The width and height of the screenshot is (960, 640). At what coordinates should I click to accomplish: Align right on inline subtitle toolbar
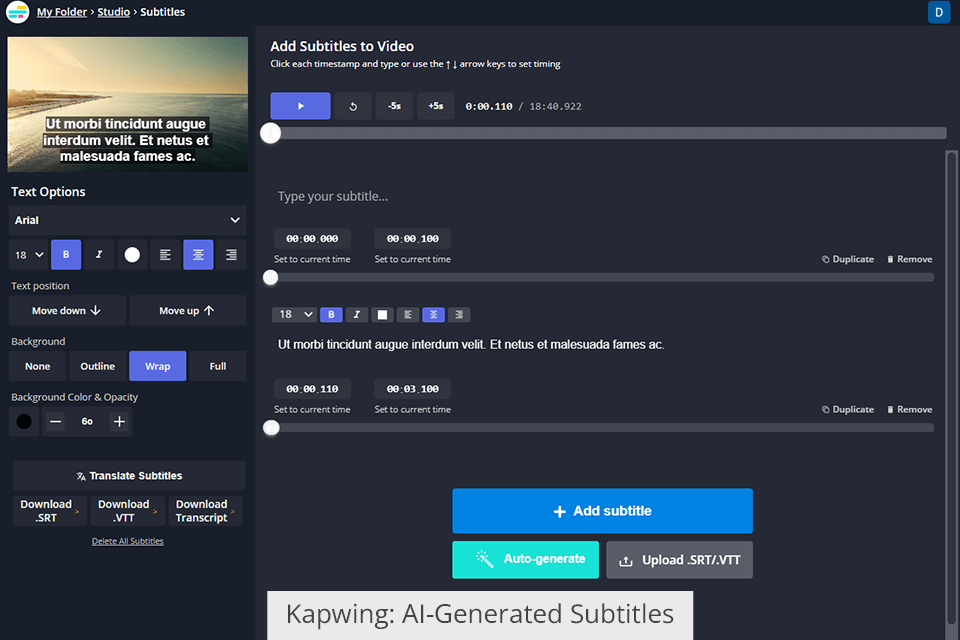tap(459, 315)
